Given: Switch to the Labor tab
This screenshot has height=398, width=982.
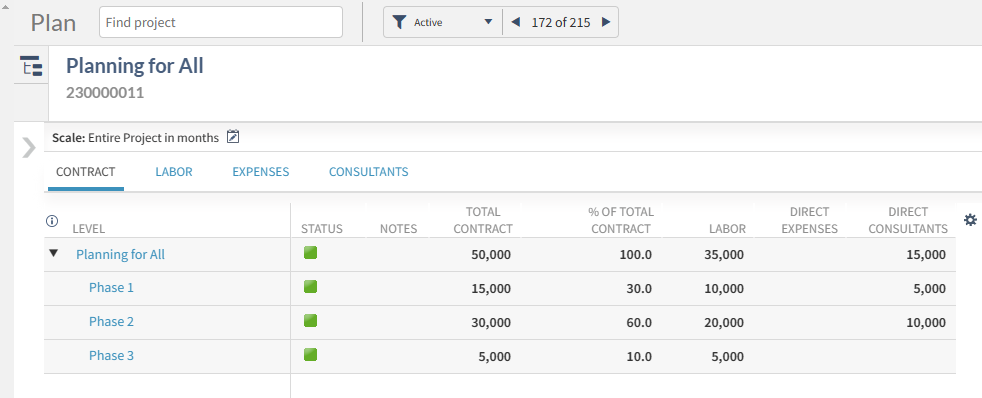Looking at the screenshot, I should [173, 171].
